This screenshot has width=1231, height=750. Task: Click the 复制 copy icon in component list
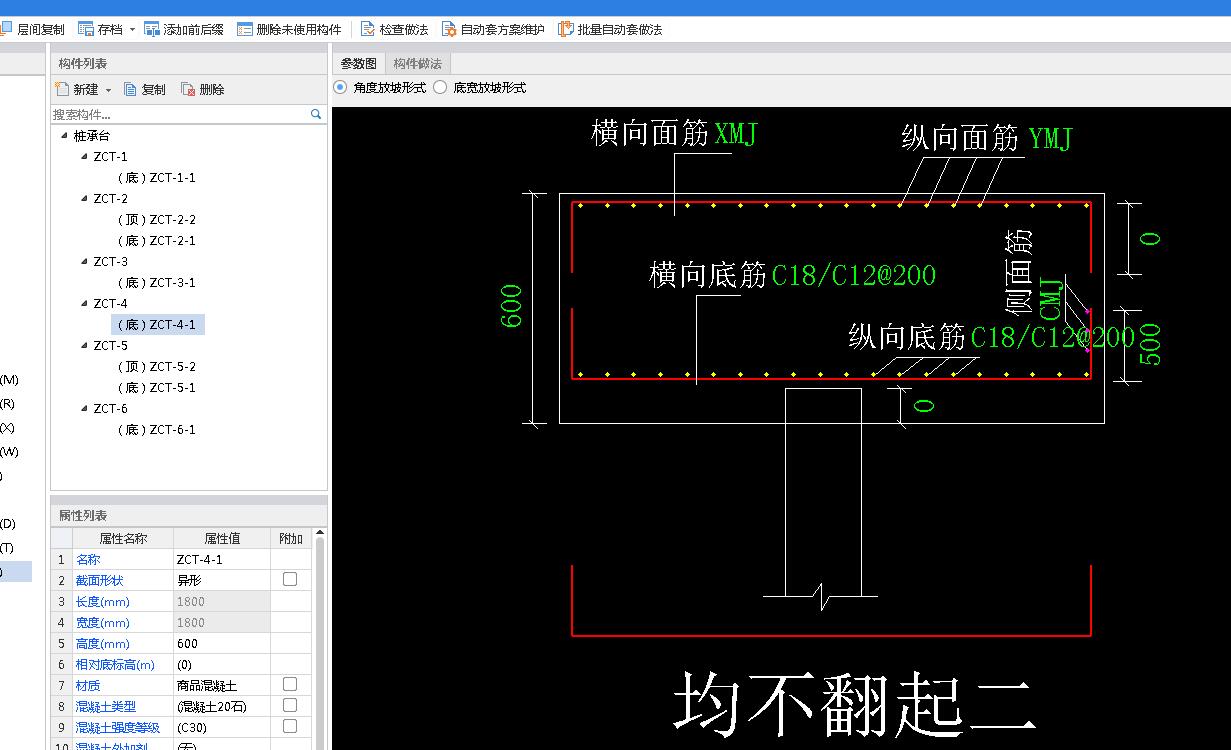click(x=130, y=89)
